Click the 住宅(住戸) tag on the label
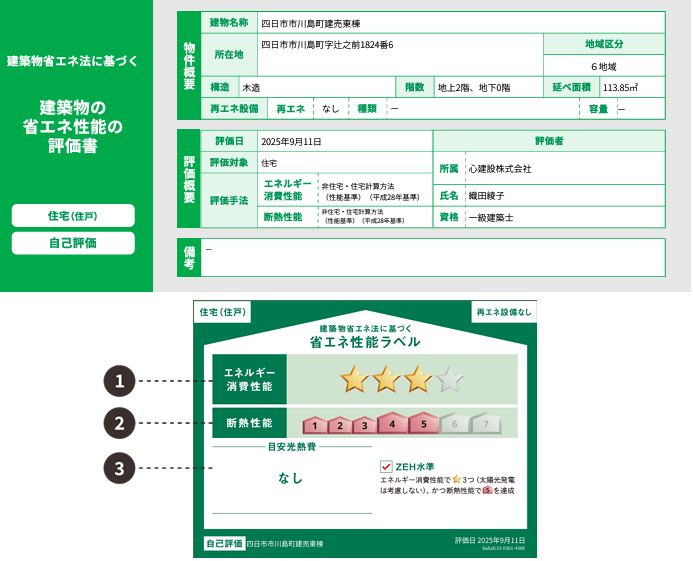The width and height of the screenshot is (693, 561). tap(222, 312)
